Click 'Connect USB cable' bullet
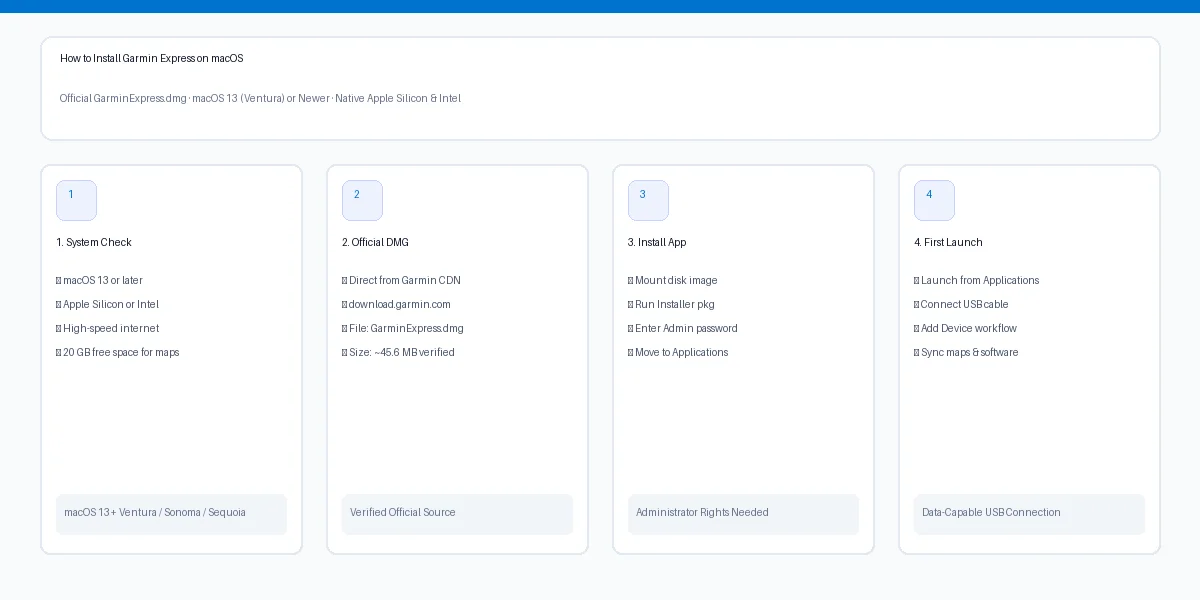 (x=961, y=304)
